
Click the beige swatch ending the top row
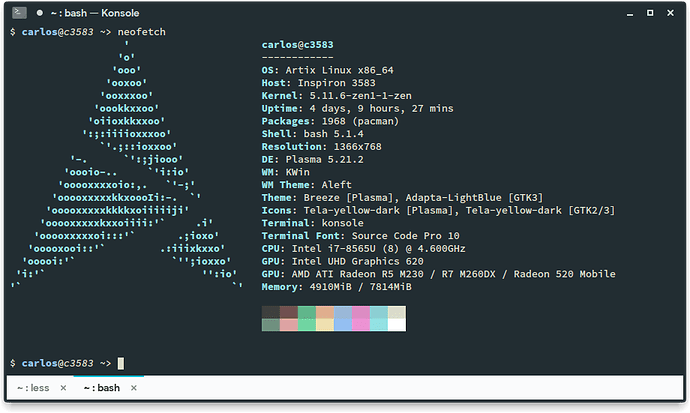pos(395,312)
